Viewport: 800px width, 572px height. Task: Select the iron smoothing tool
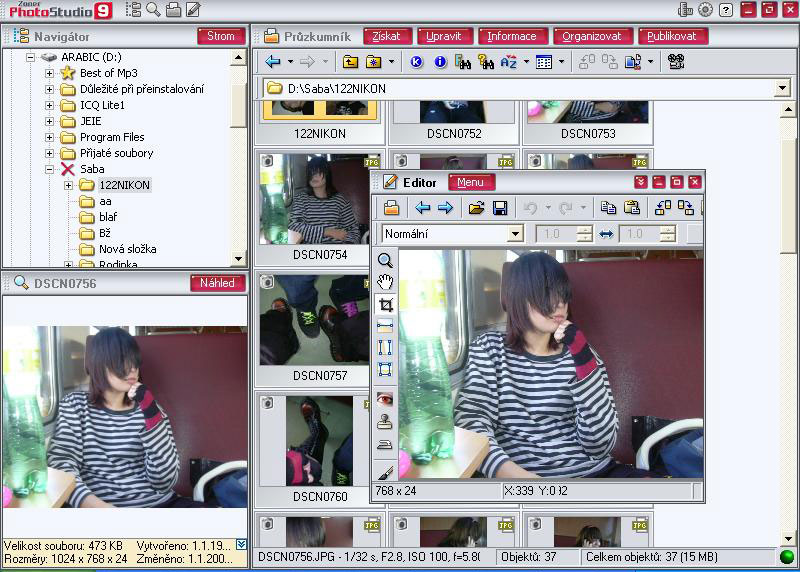385,444
